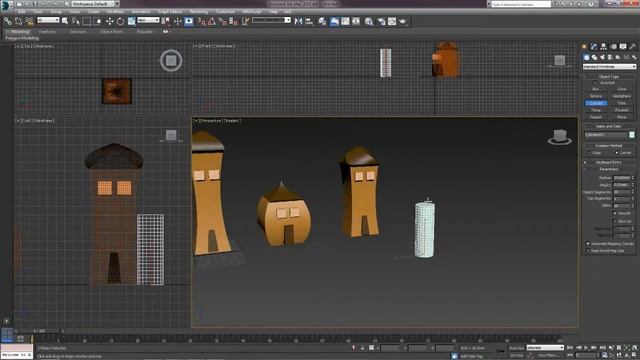640x360 pixels.
Task: Select the Shapes creation category
Action: pos(594,58)
